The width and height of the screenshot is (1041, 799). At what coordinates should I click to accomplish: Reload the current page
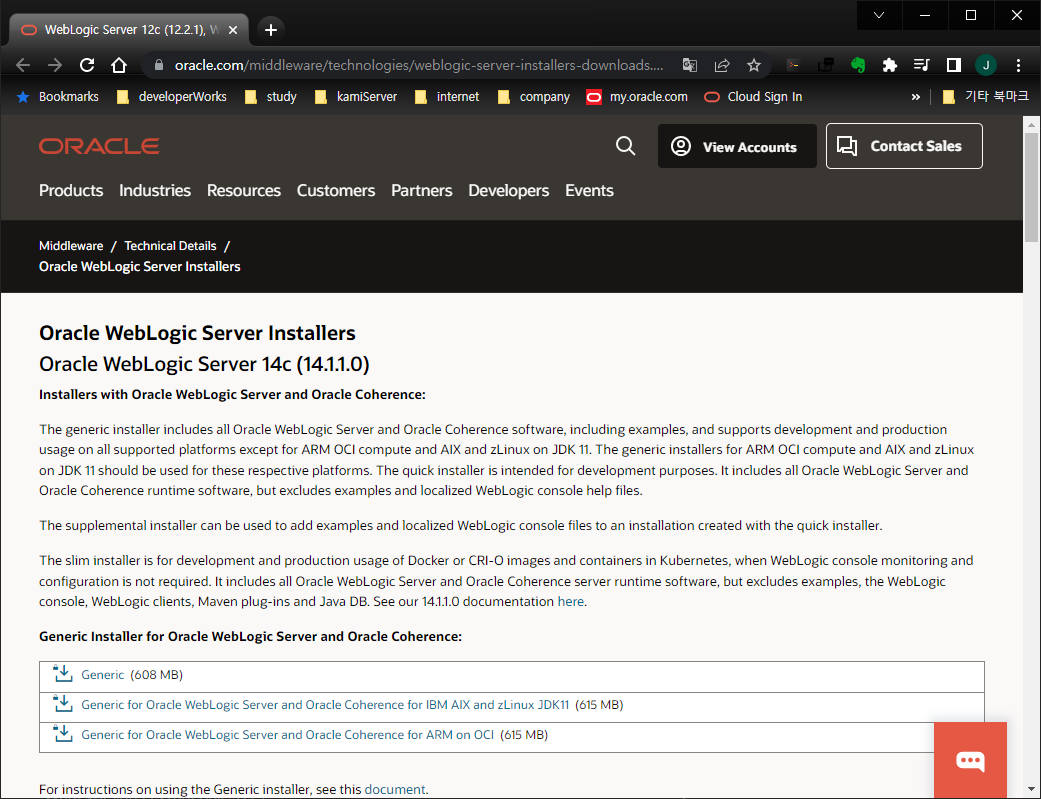coord(87,65)
